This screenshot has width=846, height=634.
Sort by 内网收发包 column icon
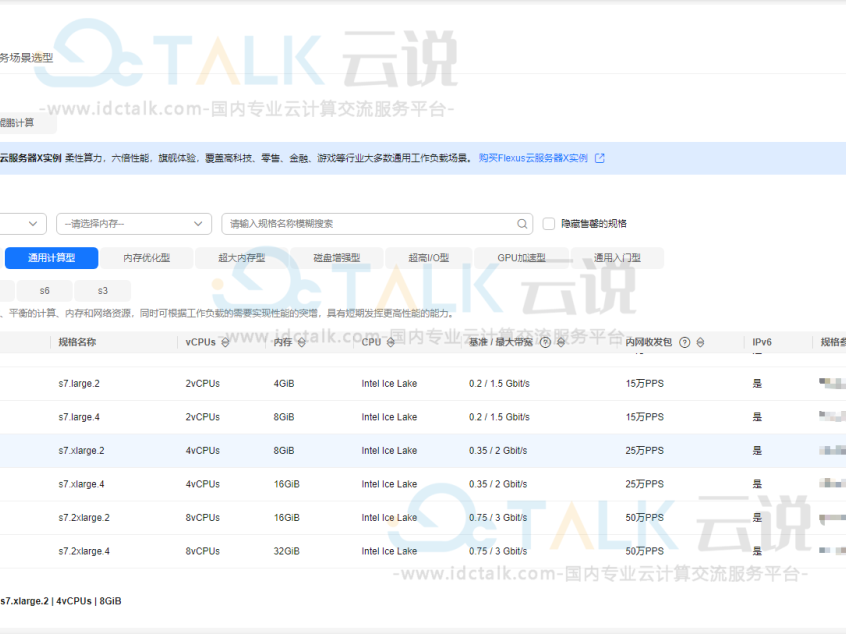[x=700, y=343]
